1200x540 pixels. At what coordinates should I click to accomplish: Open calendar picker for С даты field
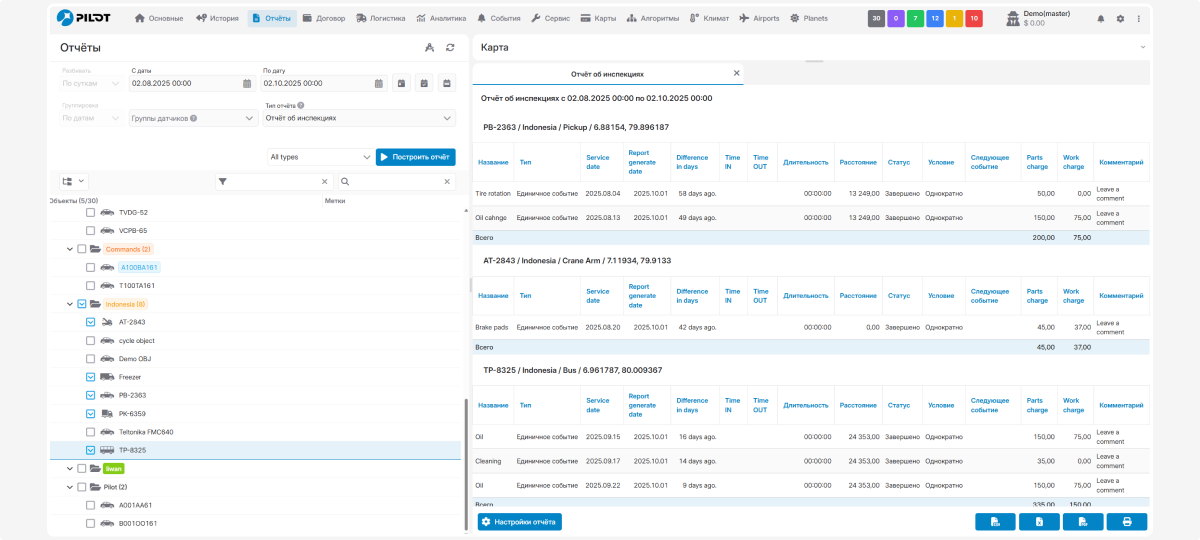247,84
